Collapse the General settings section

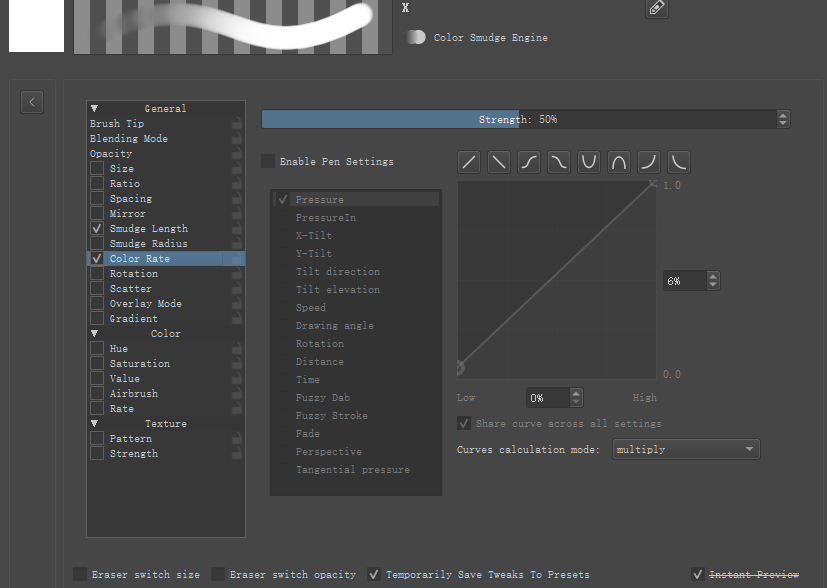click(x=95, y=109)
